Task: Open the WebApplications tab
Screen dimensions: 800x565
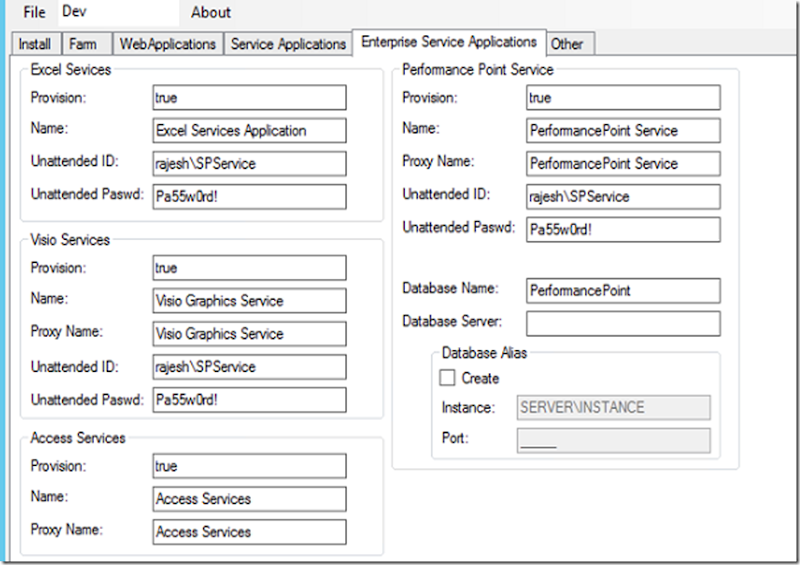Action: (167, 44)
